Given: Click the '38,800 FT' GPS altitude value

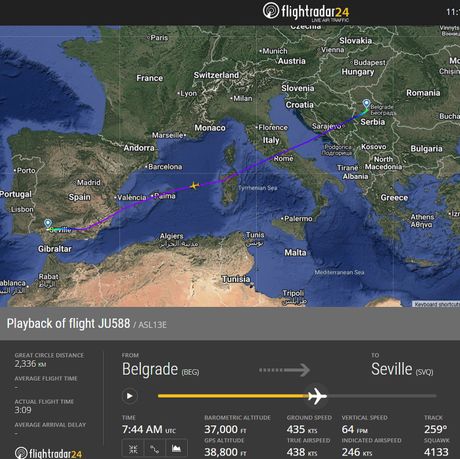Looking at the screenshot, I should tap(225, 452).
